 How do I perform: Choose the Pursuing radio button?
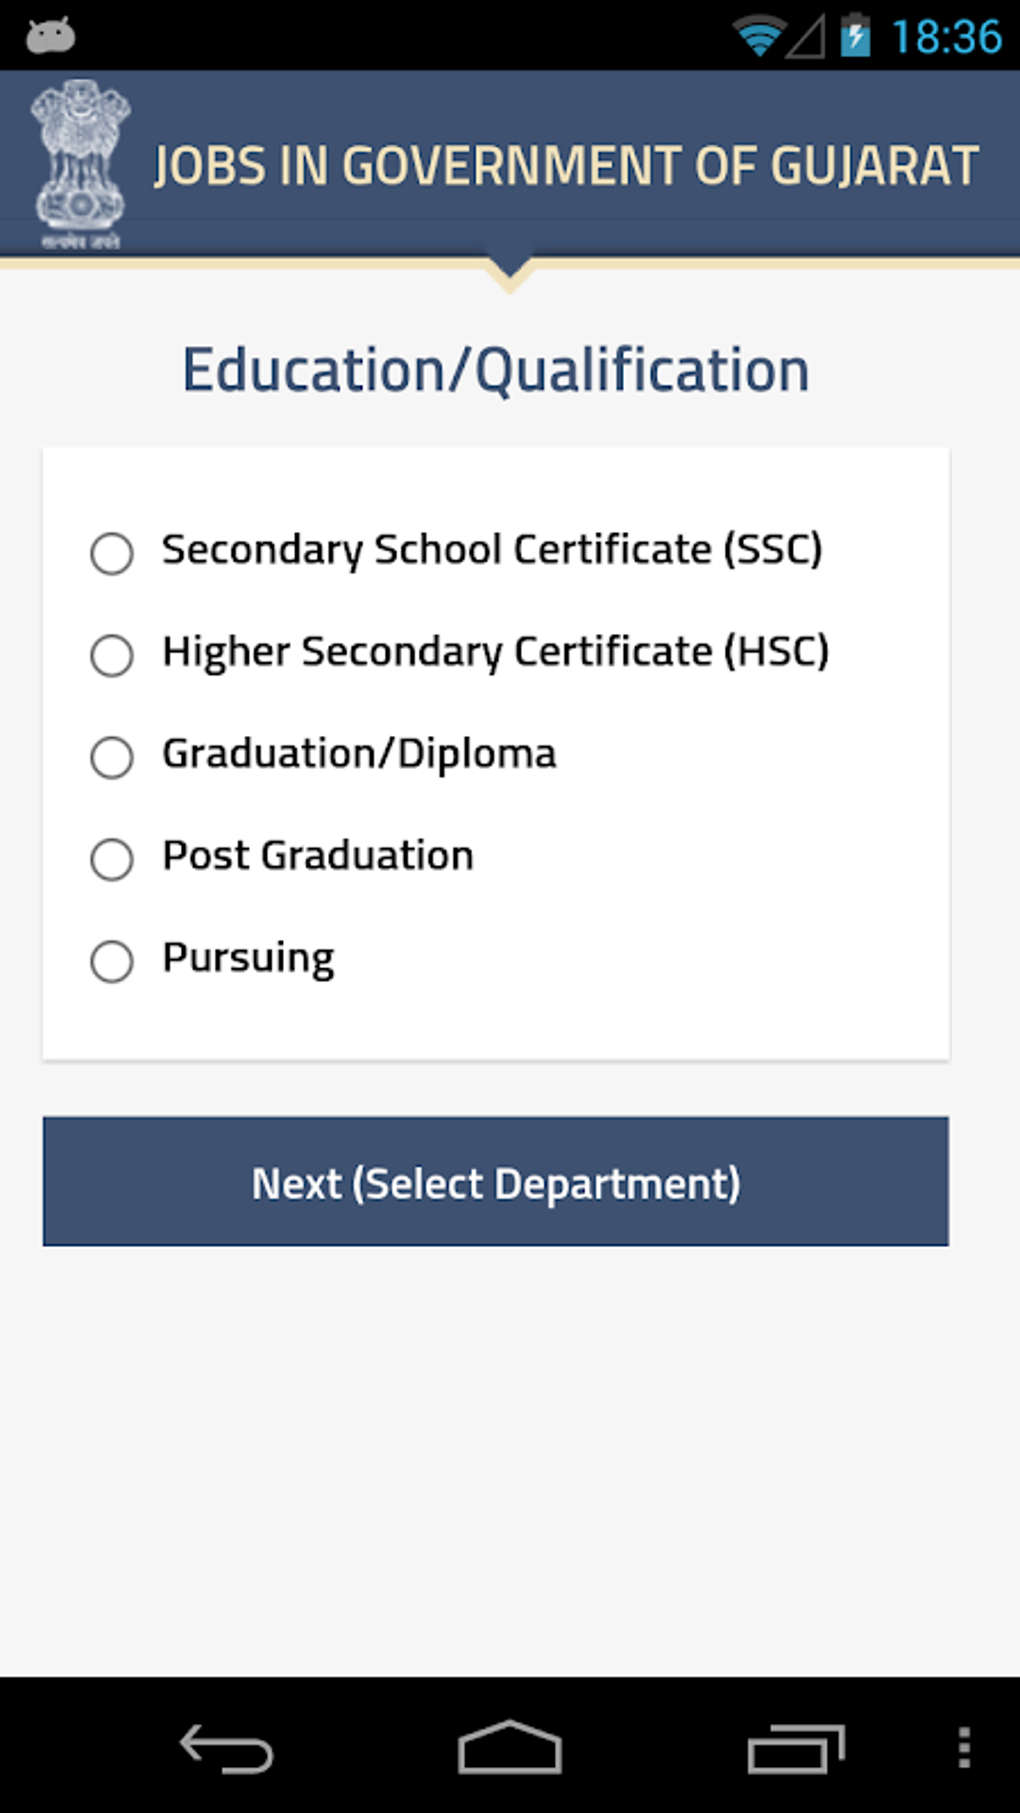click(x=112, y=961)
